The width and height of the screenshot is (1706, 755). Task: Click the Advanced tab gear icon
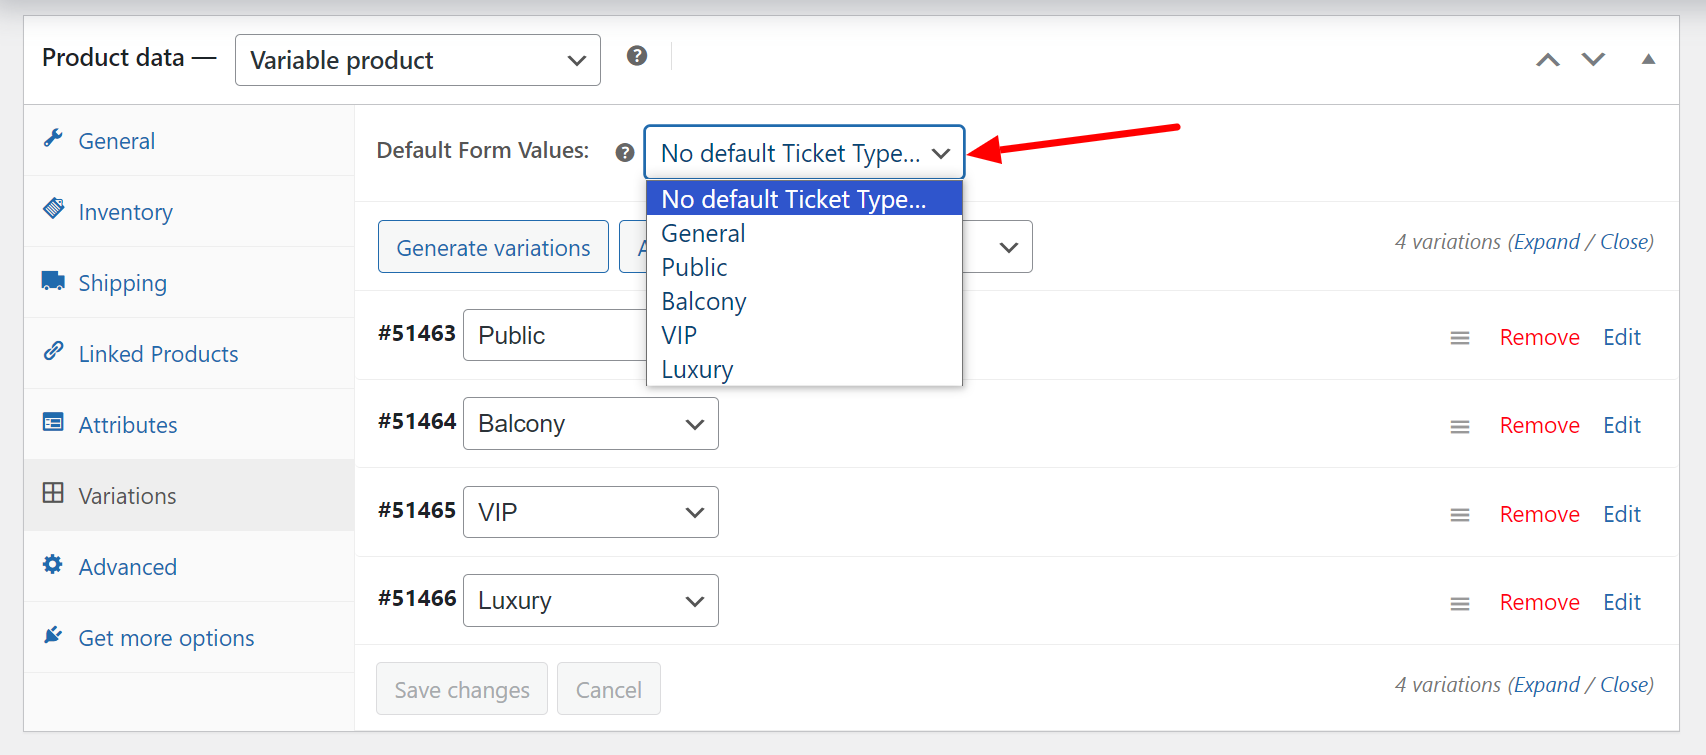(53, 564)
